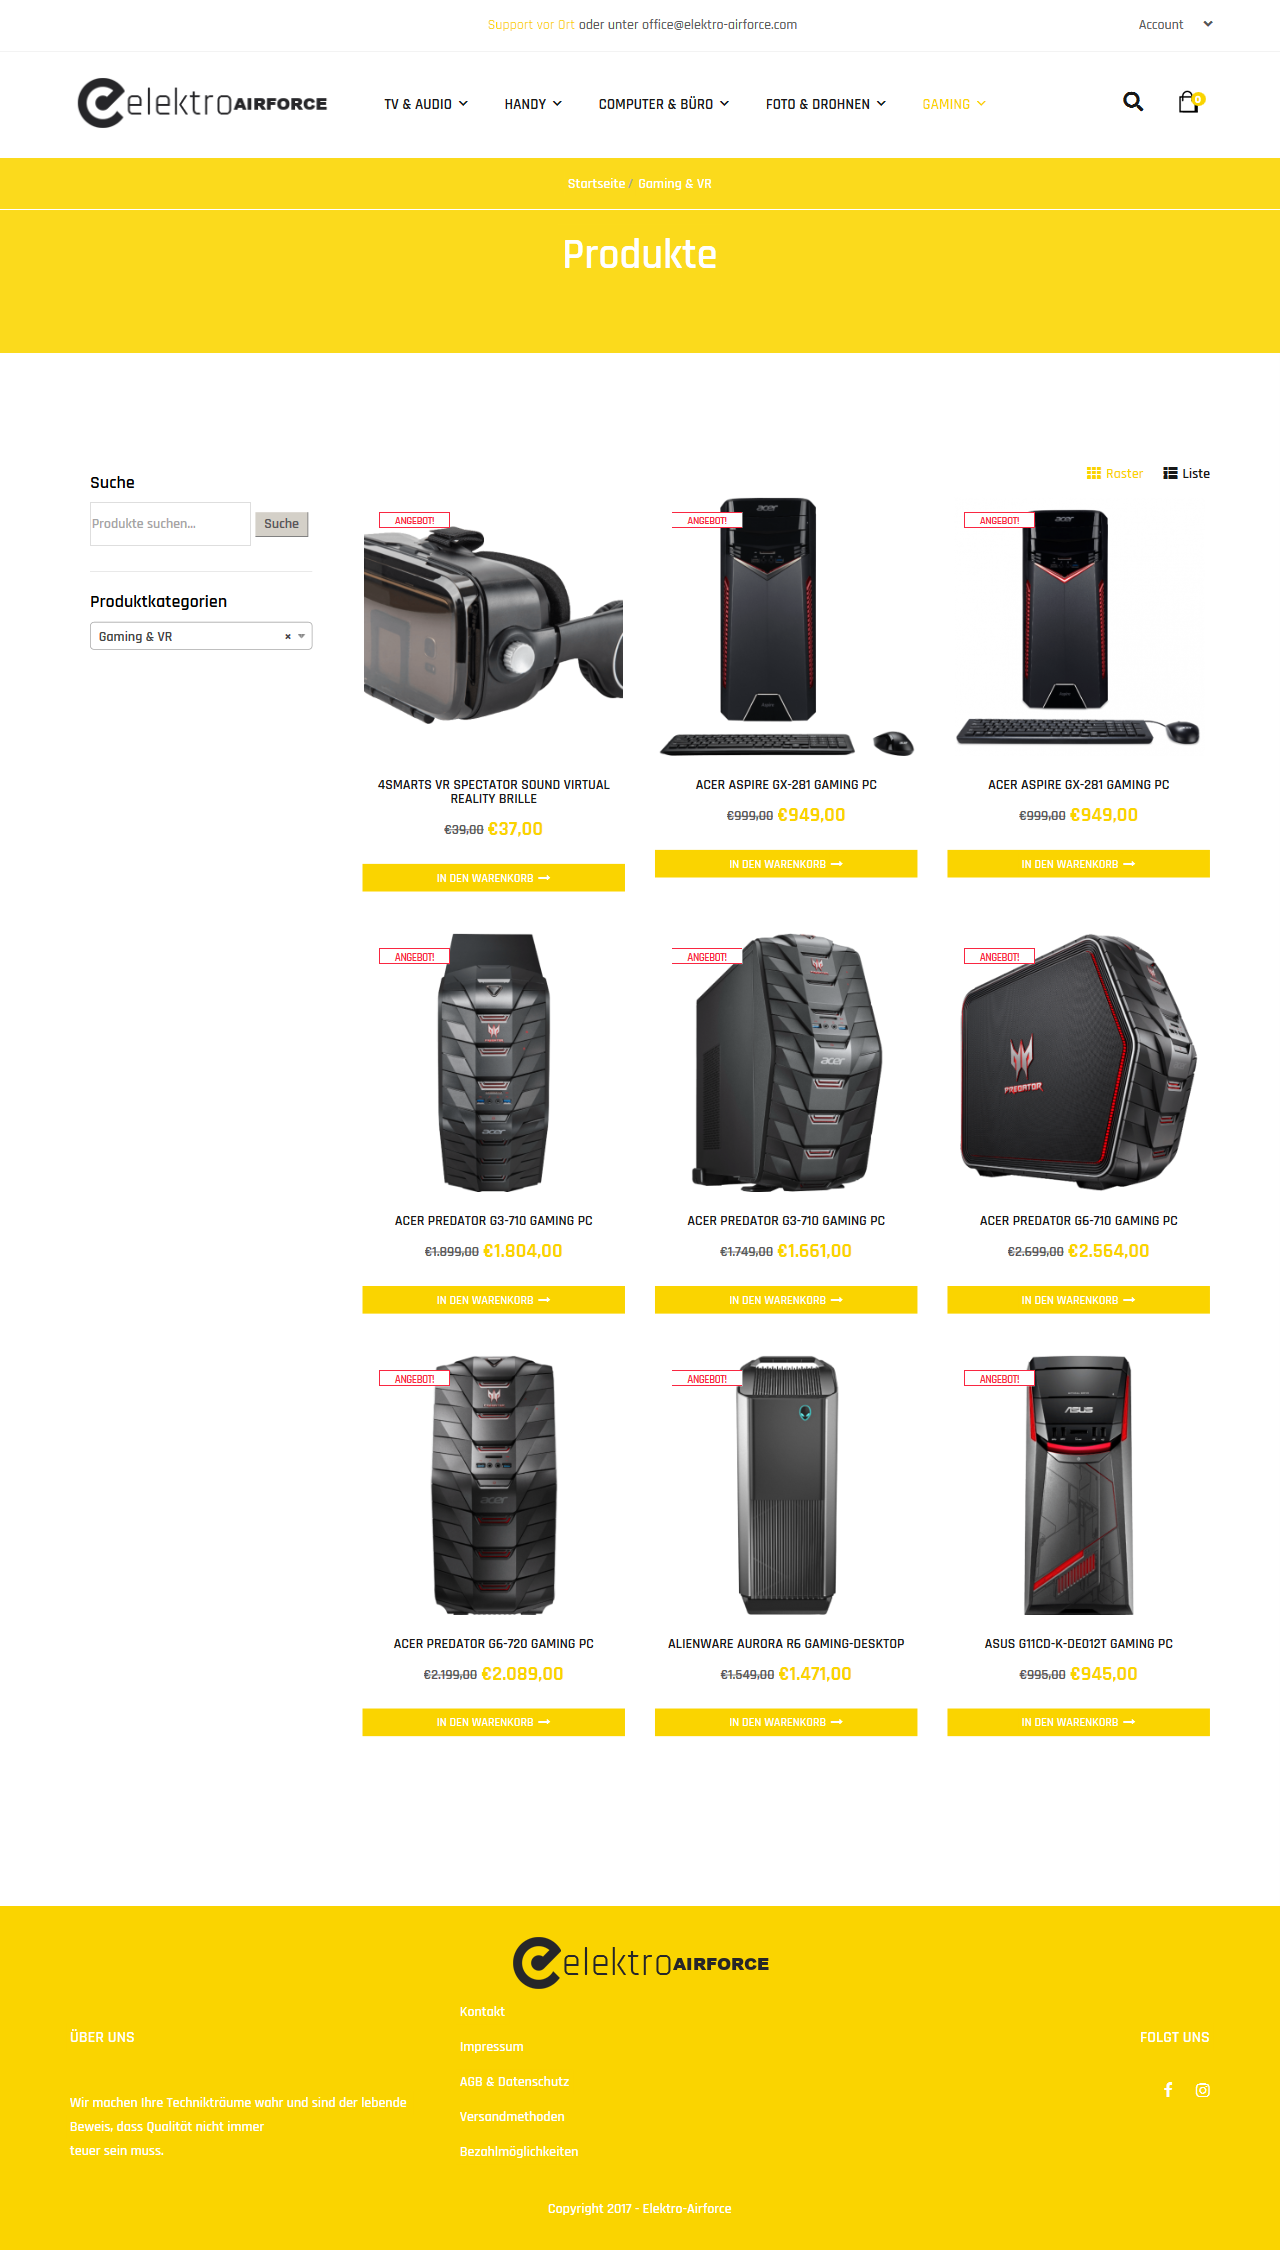
Task: Clear Gaming & VR category selection with x
Action: [288, 637]
